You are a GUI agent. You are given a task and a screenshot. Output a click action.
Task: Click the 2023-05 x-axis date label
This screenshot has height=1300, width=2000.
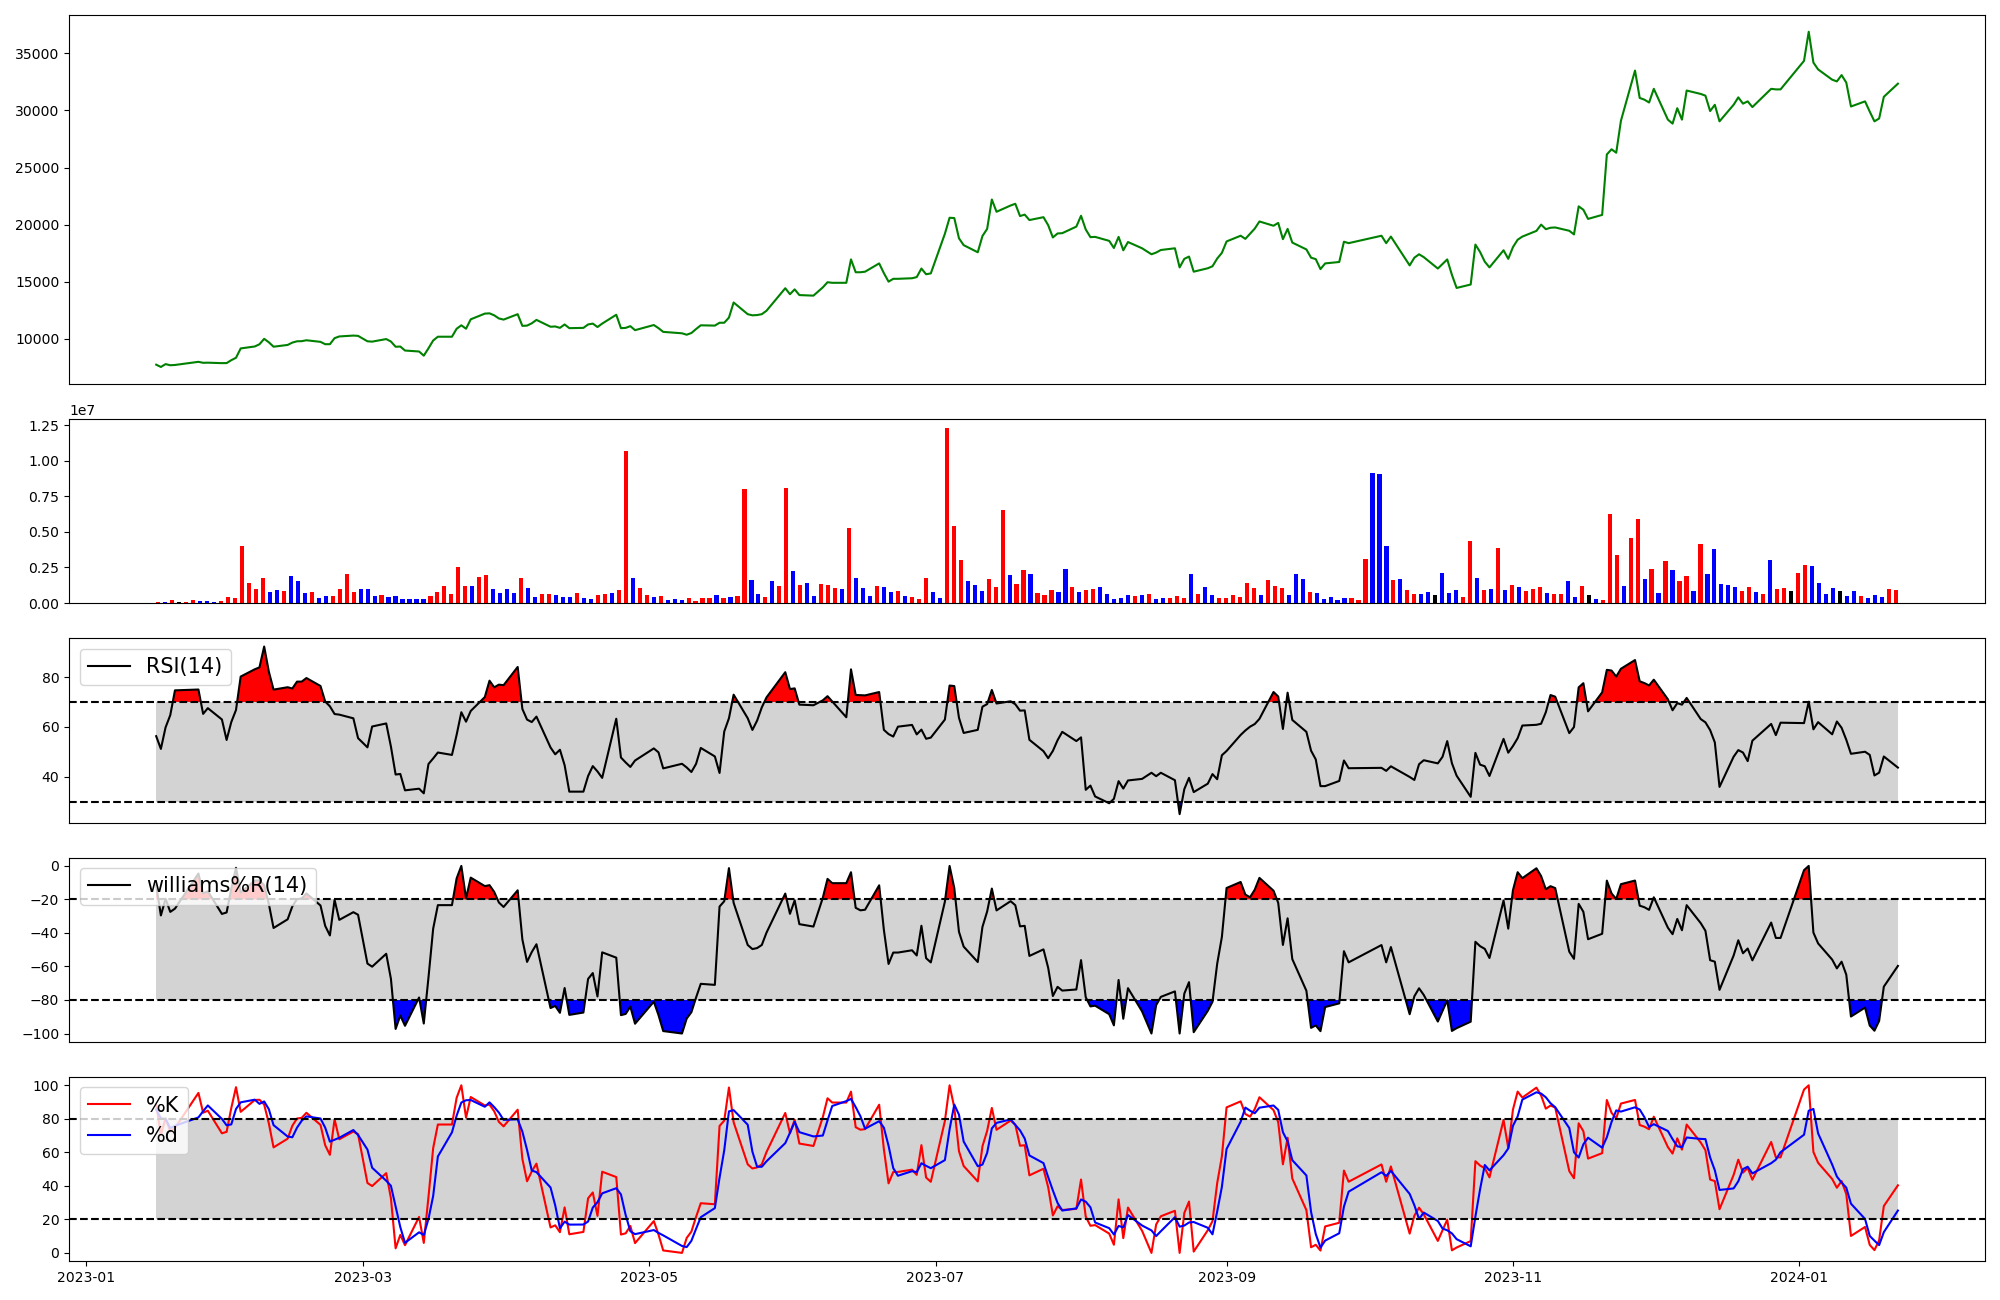coord(649,1277)
